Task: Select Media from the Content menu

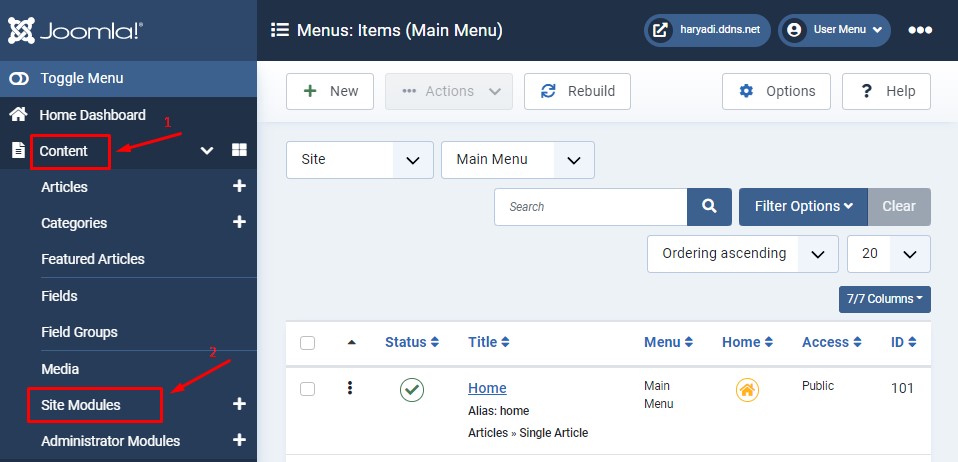Action: (x=60, y=369)
